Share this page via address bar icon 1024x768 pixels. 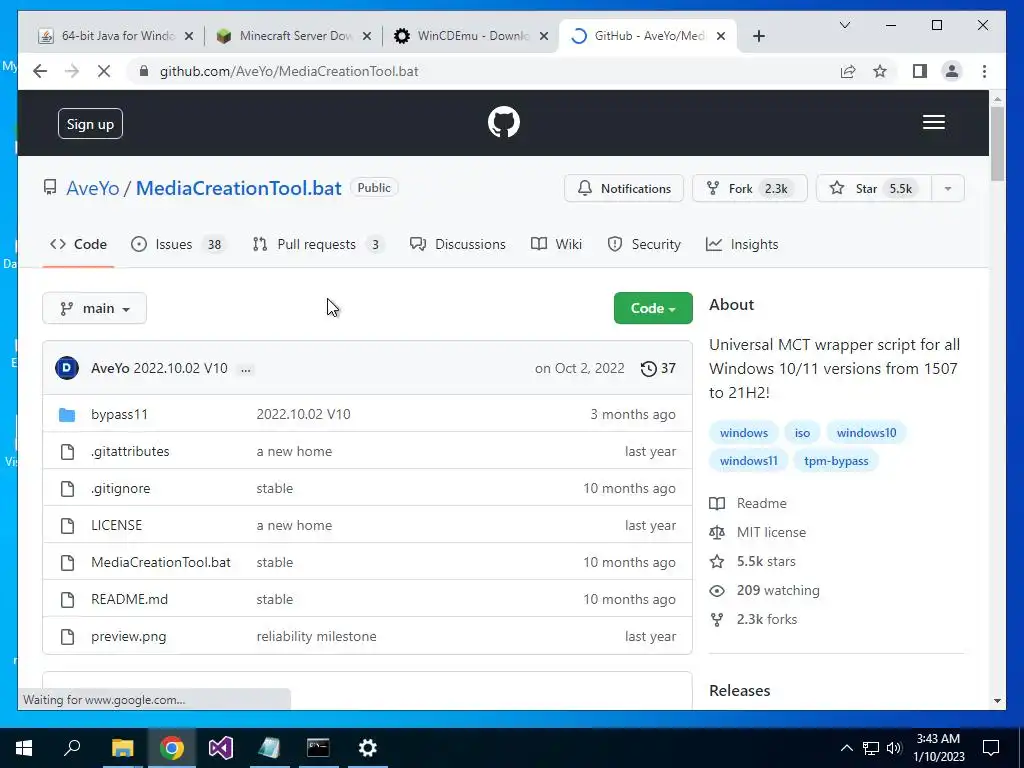(x=848, y=71)
